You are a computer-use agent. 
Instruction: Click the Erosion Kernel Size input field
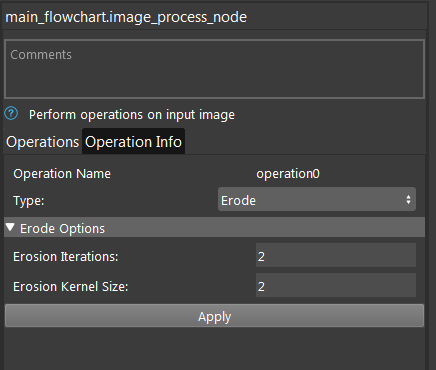336,286
